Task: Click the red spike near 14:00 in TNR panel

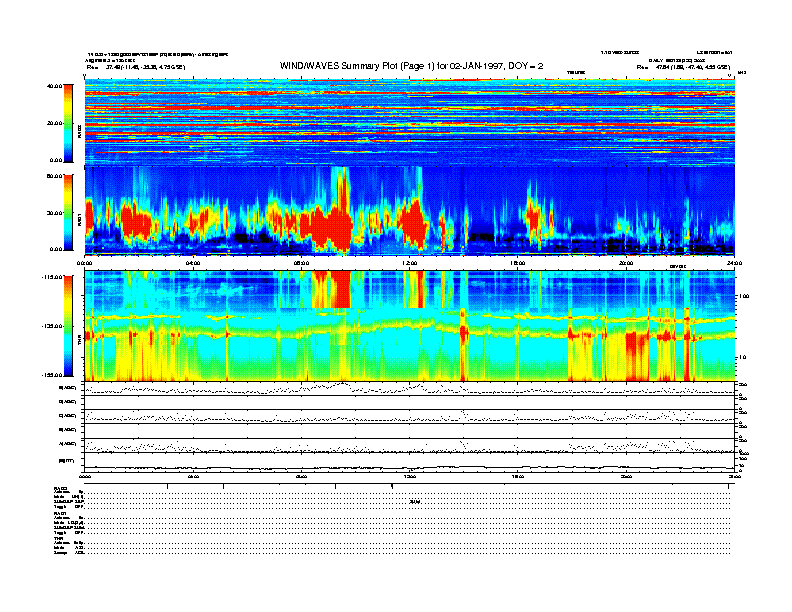Action: coord(463,343)
